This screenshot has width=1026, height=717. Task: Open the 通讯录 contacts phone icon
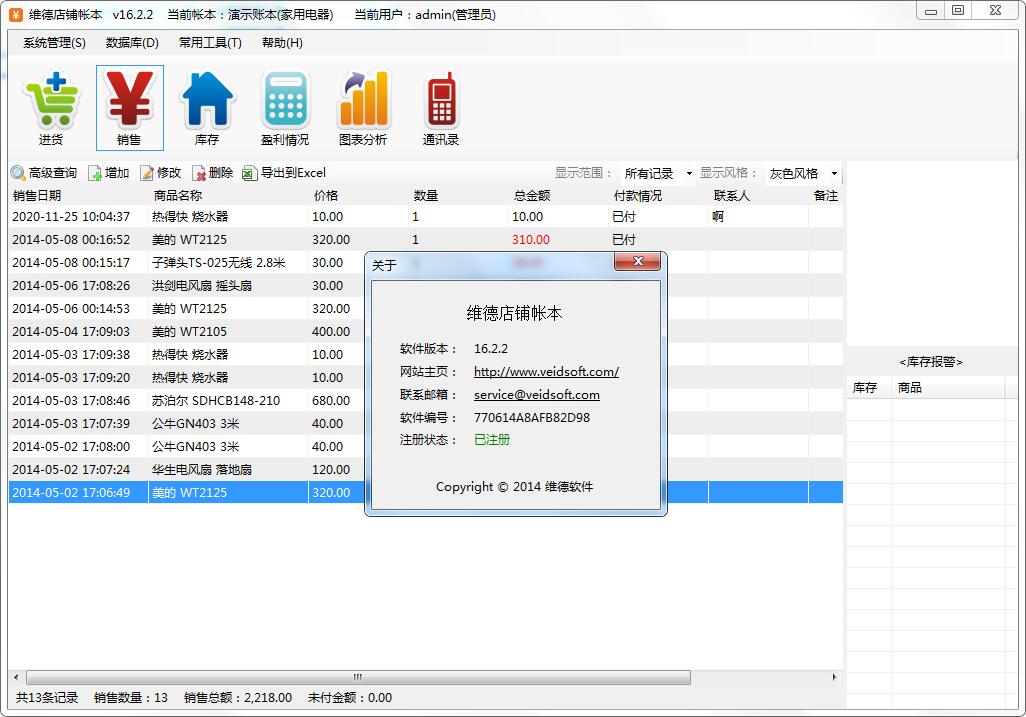(441, 108)
